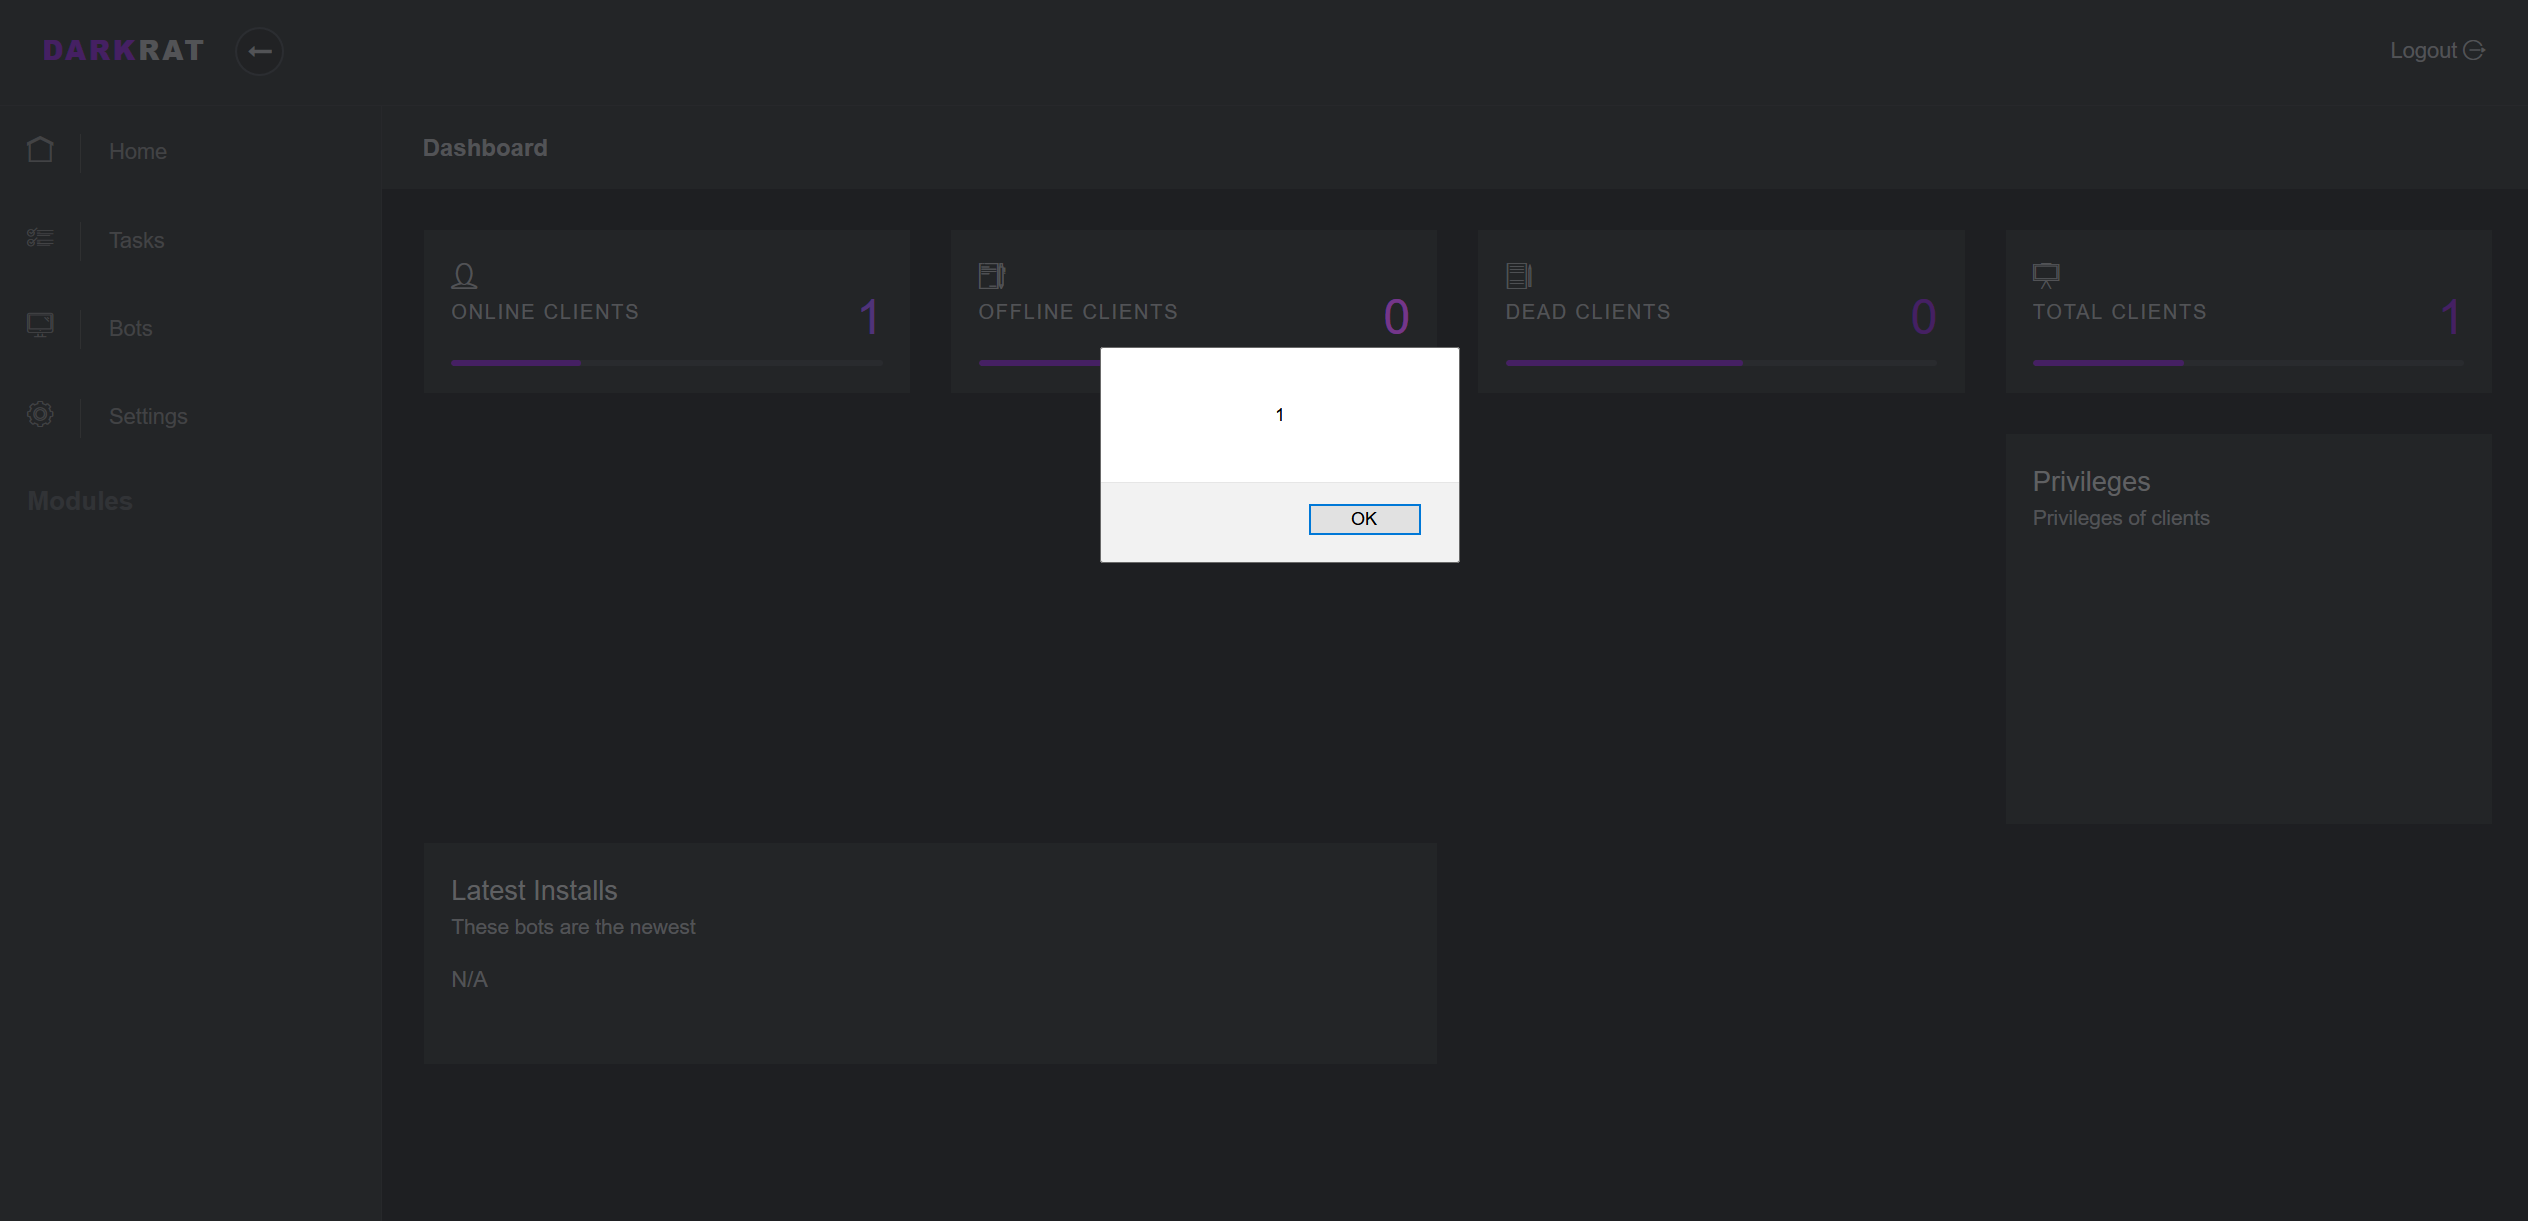
Task: Click the Total Clients progress bar
Action: point(2248,363)
